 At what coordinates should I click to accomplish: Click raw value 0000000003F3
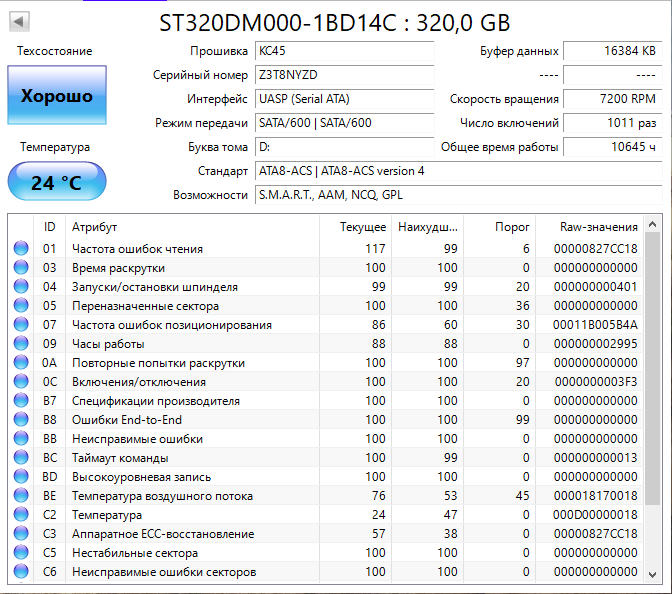pos(596,382)
